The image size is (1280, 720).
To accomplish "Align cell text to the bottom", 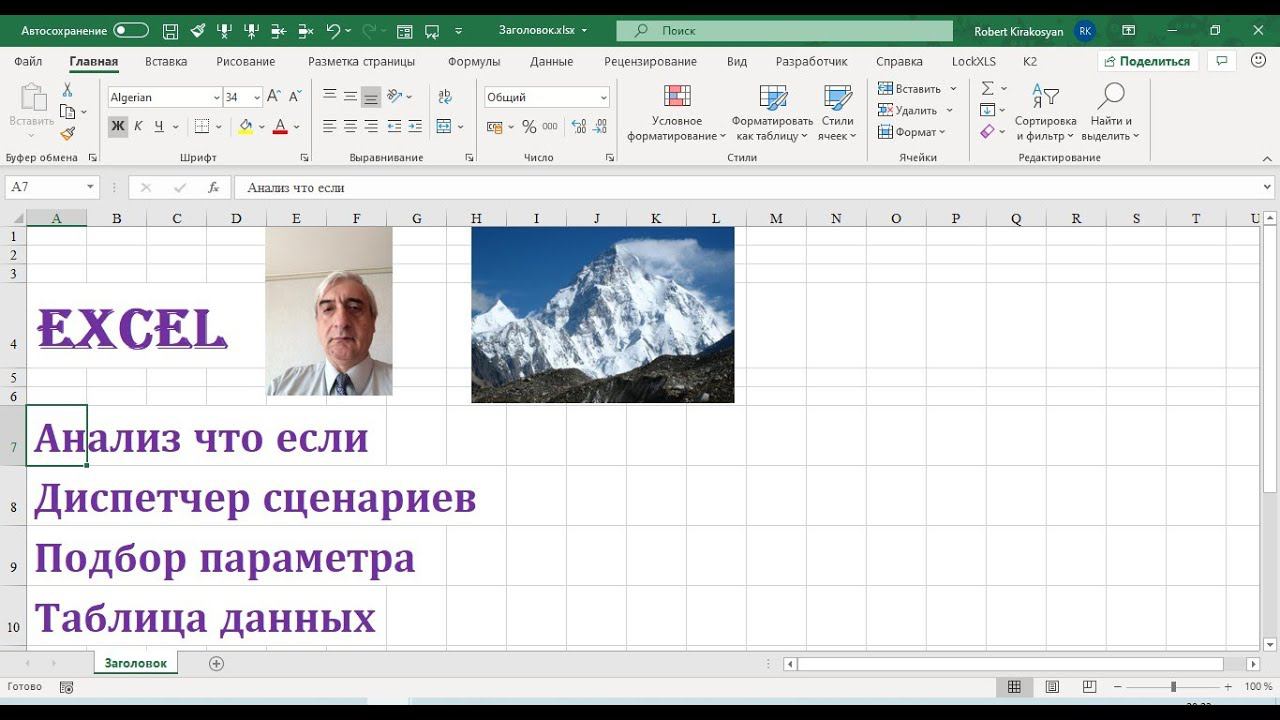I will click(x=371, y=97).
